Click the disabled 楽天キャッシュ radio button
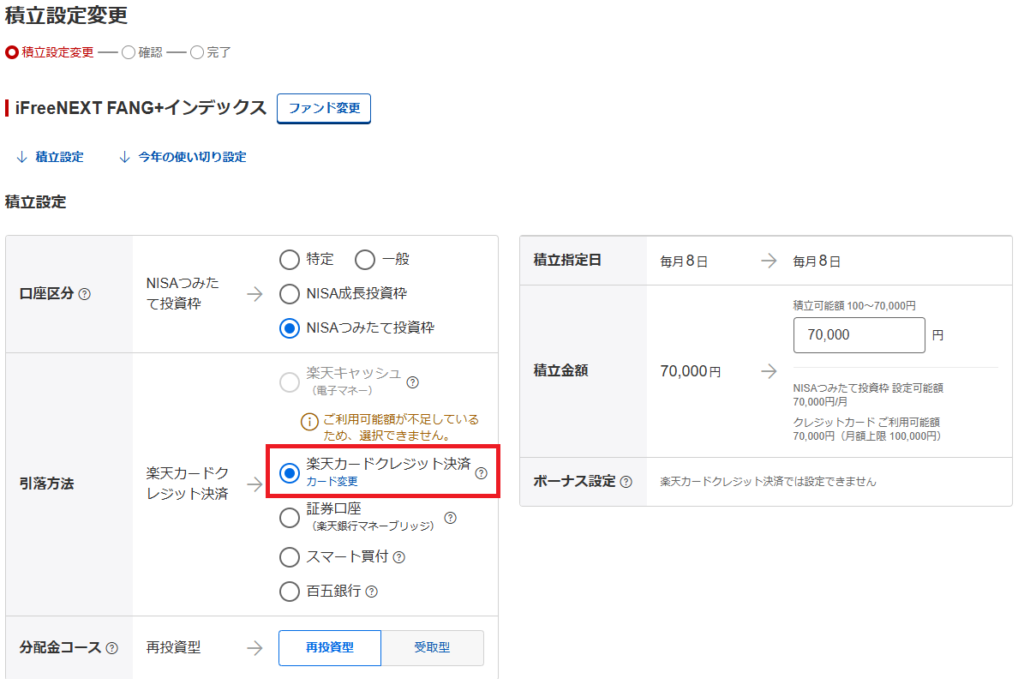This screenshot has height=679, width=1024. pyautogui.click(x=289, y=382)
